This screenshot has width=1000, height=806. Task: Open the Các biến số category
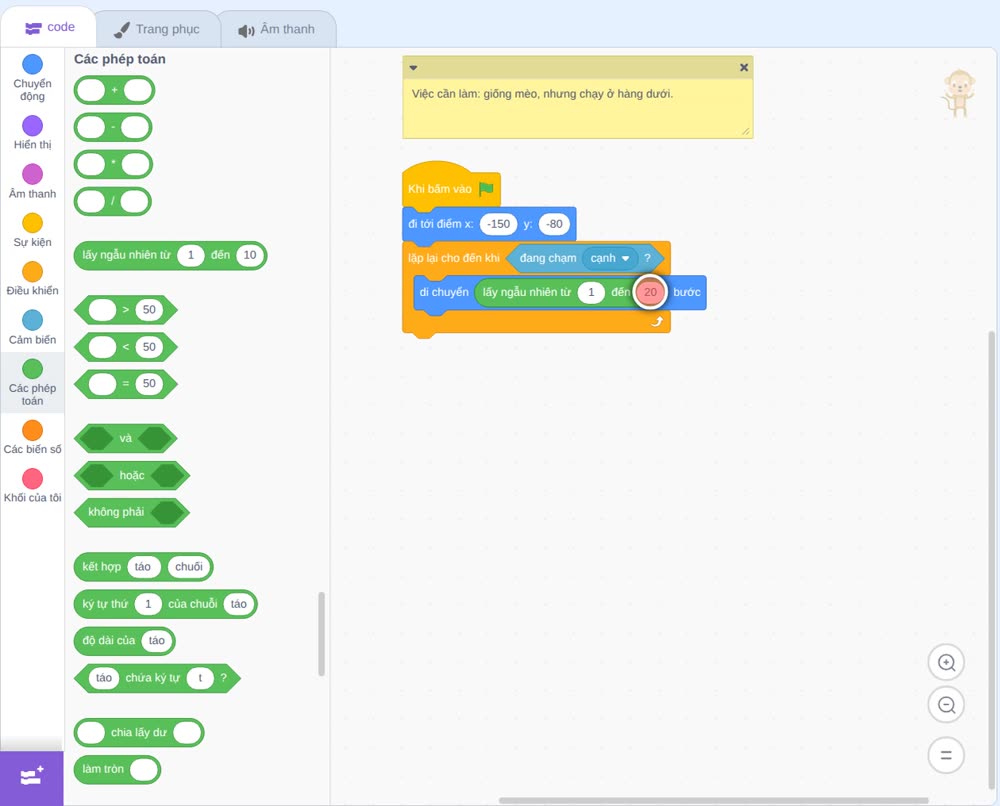point(32,437)
